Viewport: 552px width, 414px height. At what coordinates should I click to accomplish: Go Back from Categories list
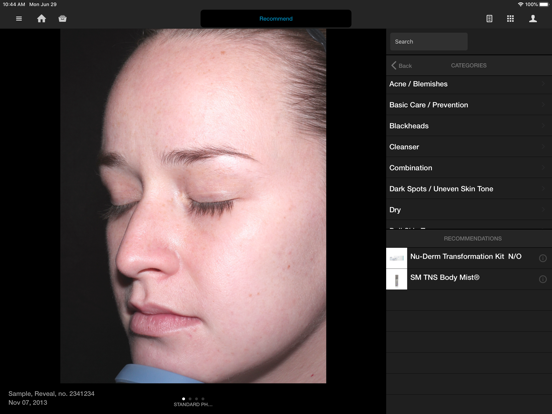[x=402, y=65]
